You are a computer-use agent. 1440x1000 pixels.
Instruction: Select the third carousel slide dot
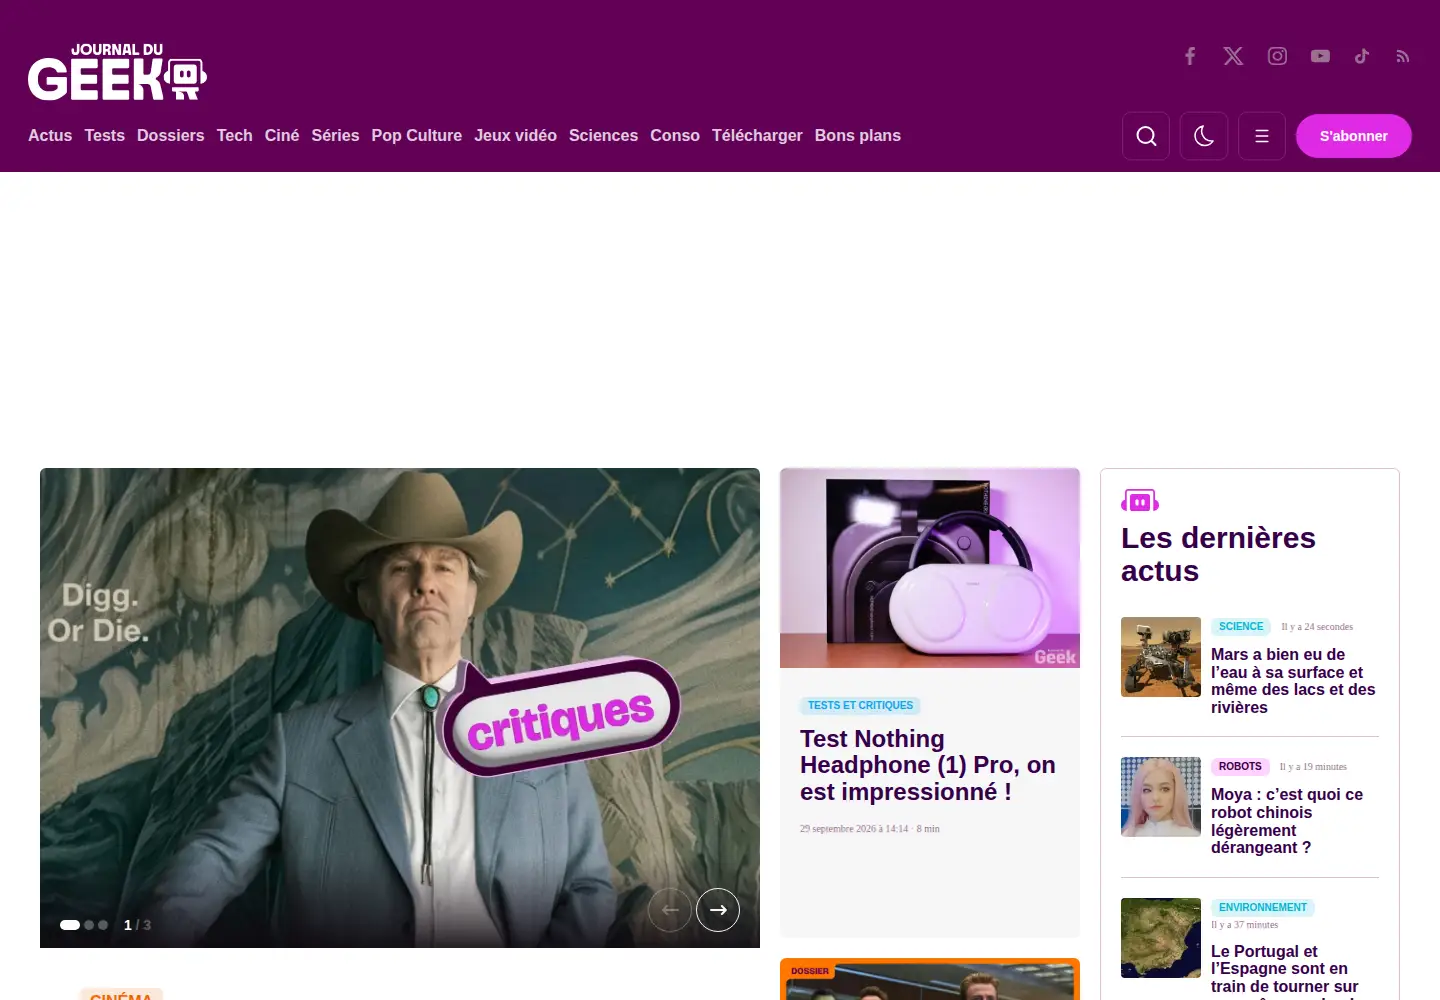pyautogui.click(x=103, y=925)
